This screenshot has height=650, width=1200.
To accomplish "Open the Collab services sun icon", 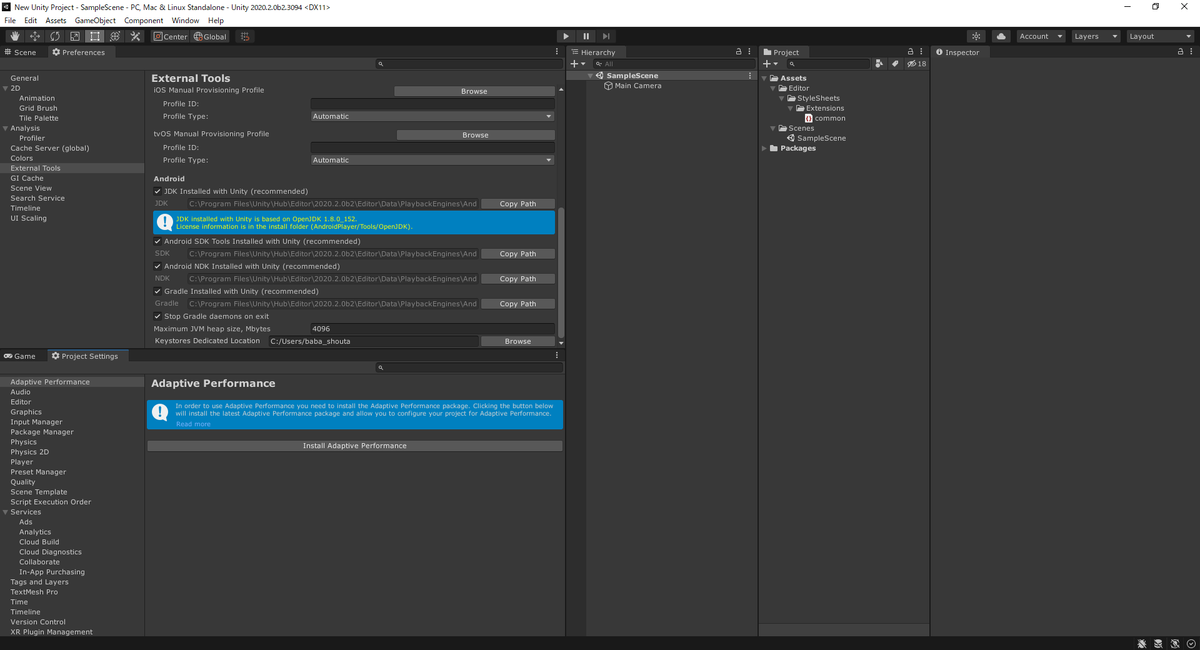I will click(x=977, y=36).
